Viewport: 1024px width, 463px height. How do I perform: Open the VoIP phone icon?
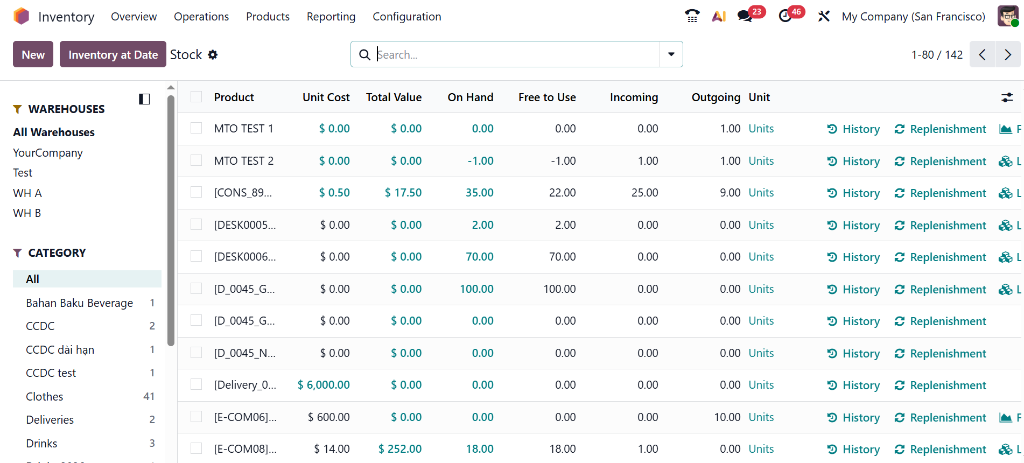point(692,16)
